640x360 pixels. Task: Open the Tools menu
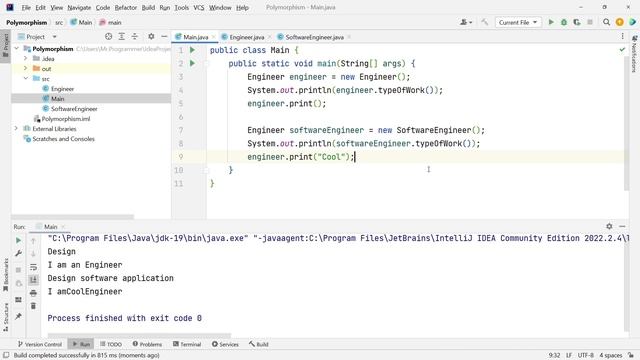point(182,7)
